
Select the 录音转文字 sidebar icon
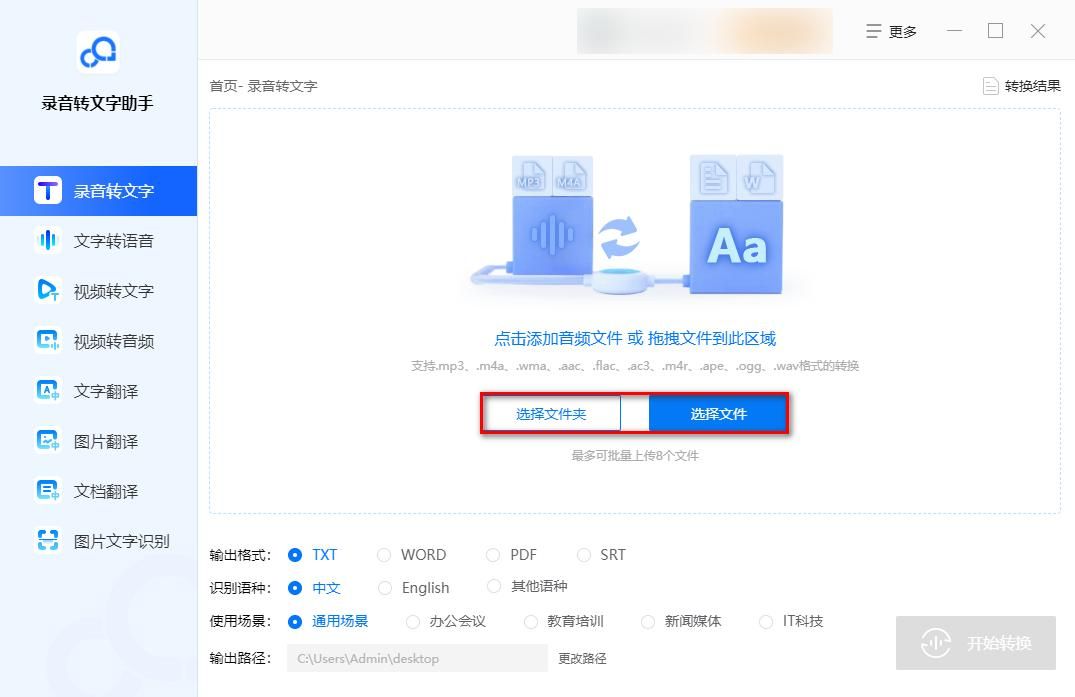(48, 191)
